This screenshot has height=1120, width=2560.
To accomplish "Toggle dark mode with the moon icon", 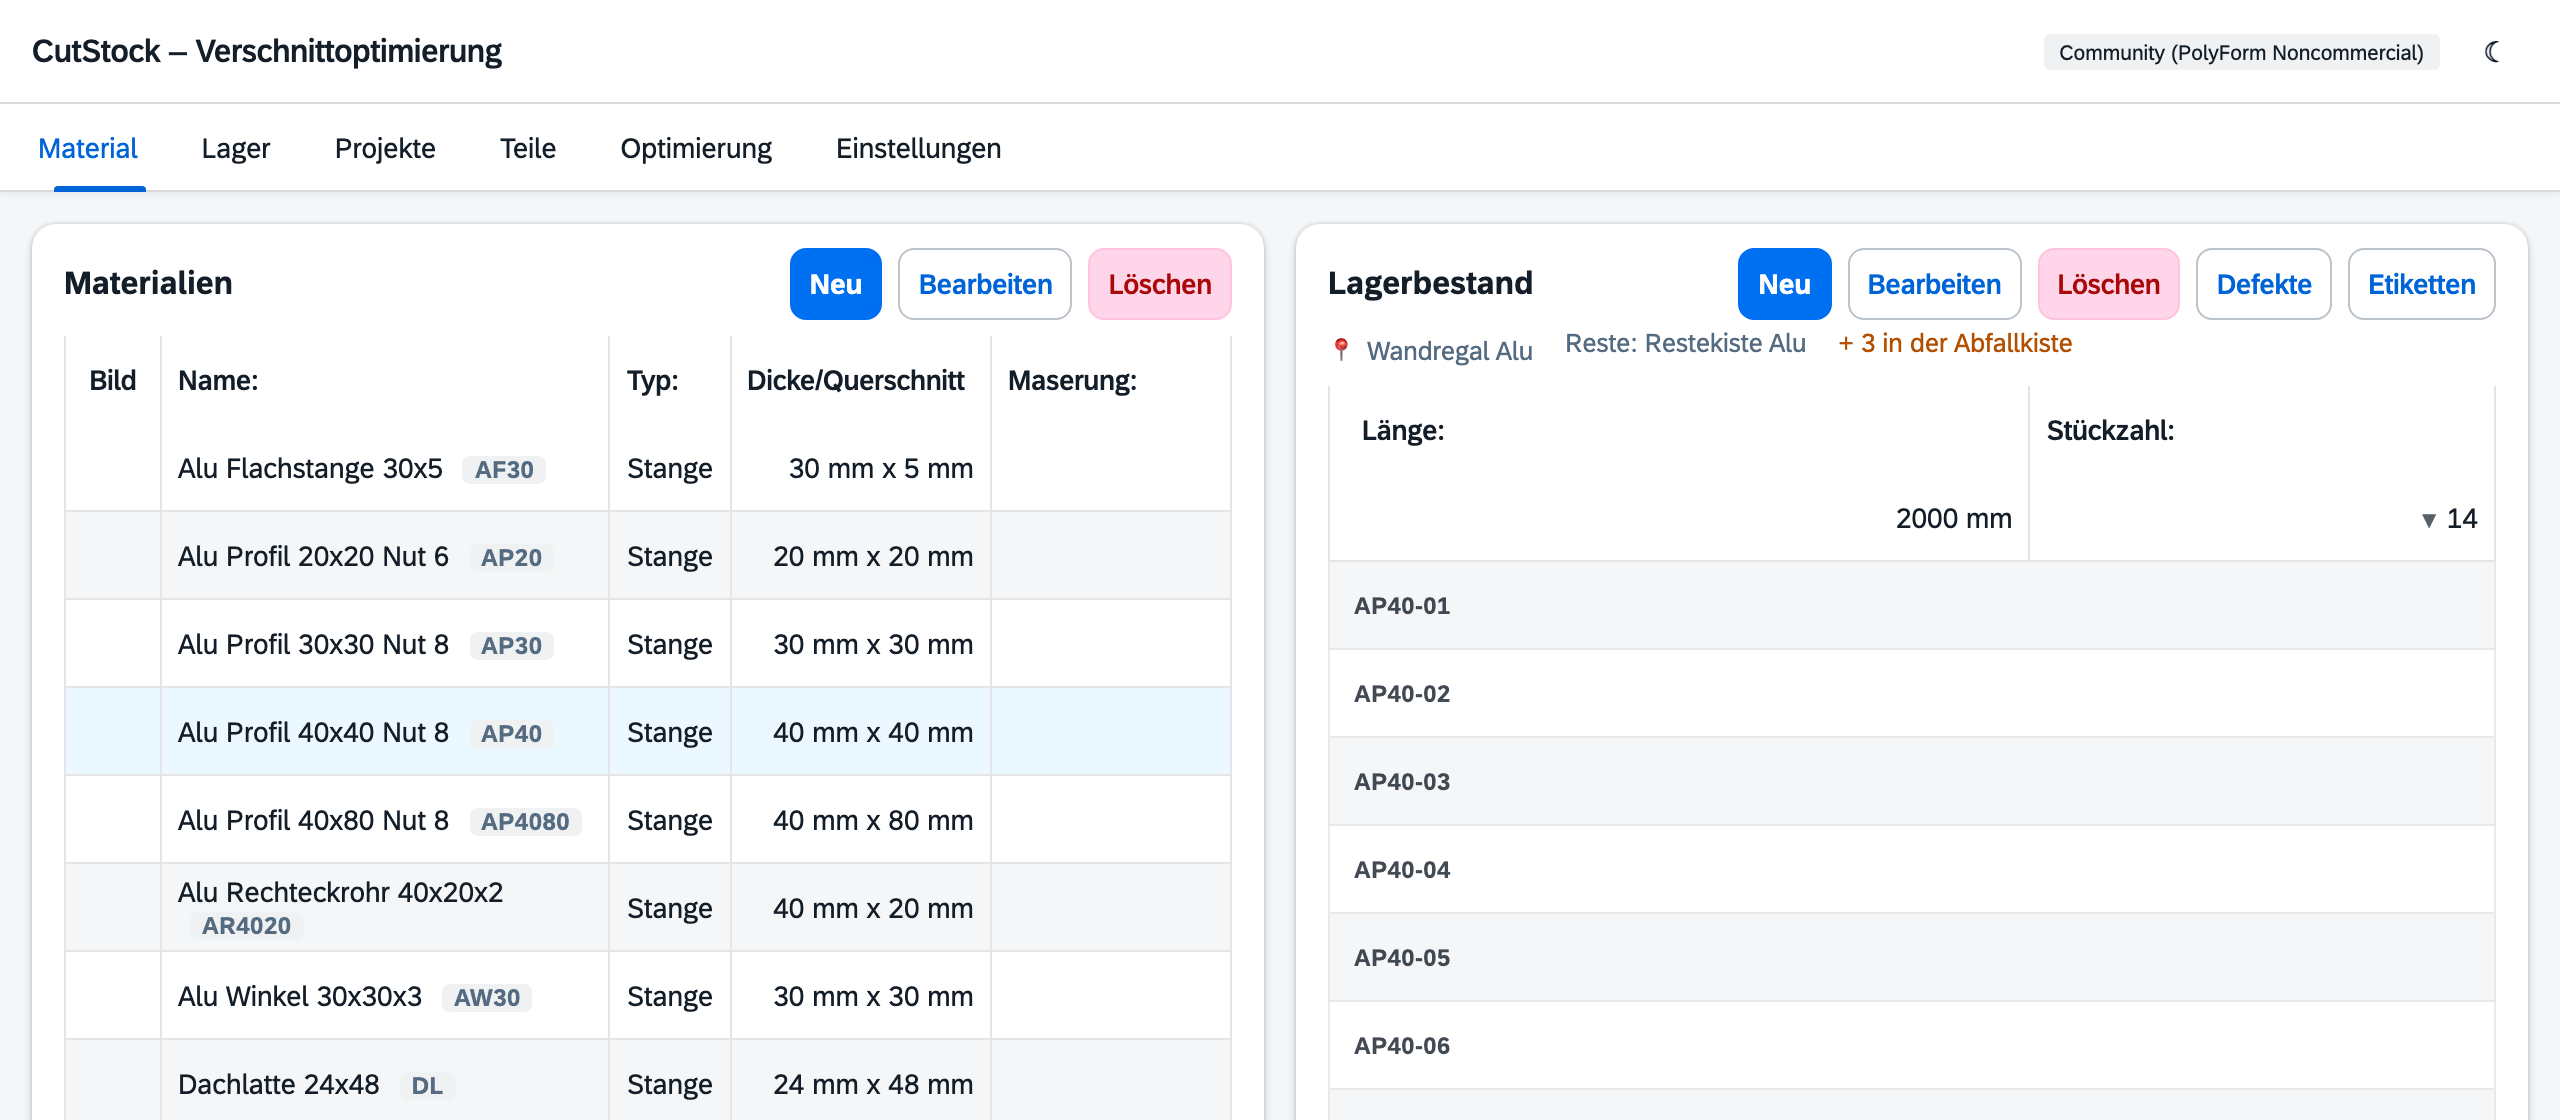I will coord(2492,52).
